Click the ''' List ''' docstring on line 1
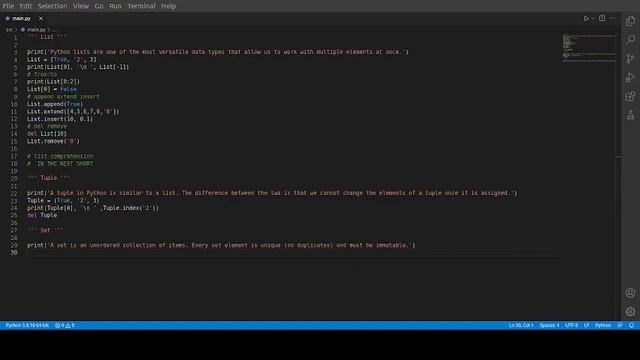This screenshot has width=640, height=360. 47,37
